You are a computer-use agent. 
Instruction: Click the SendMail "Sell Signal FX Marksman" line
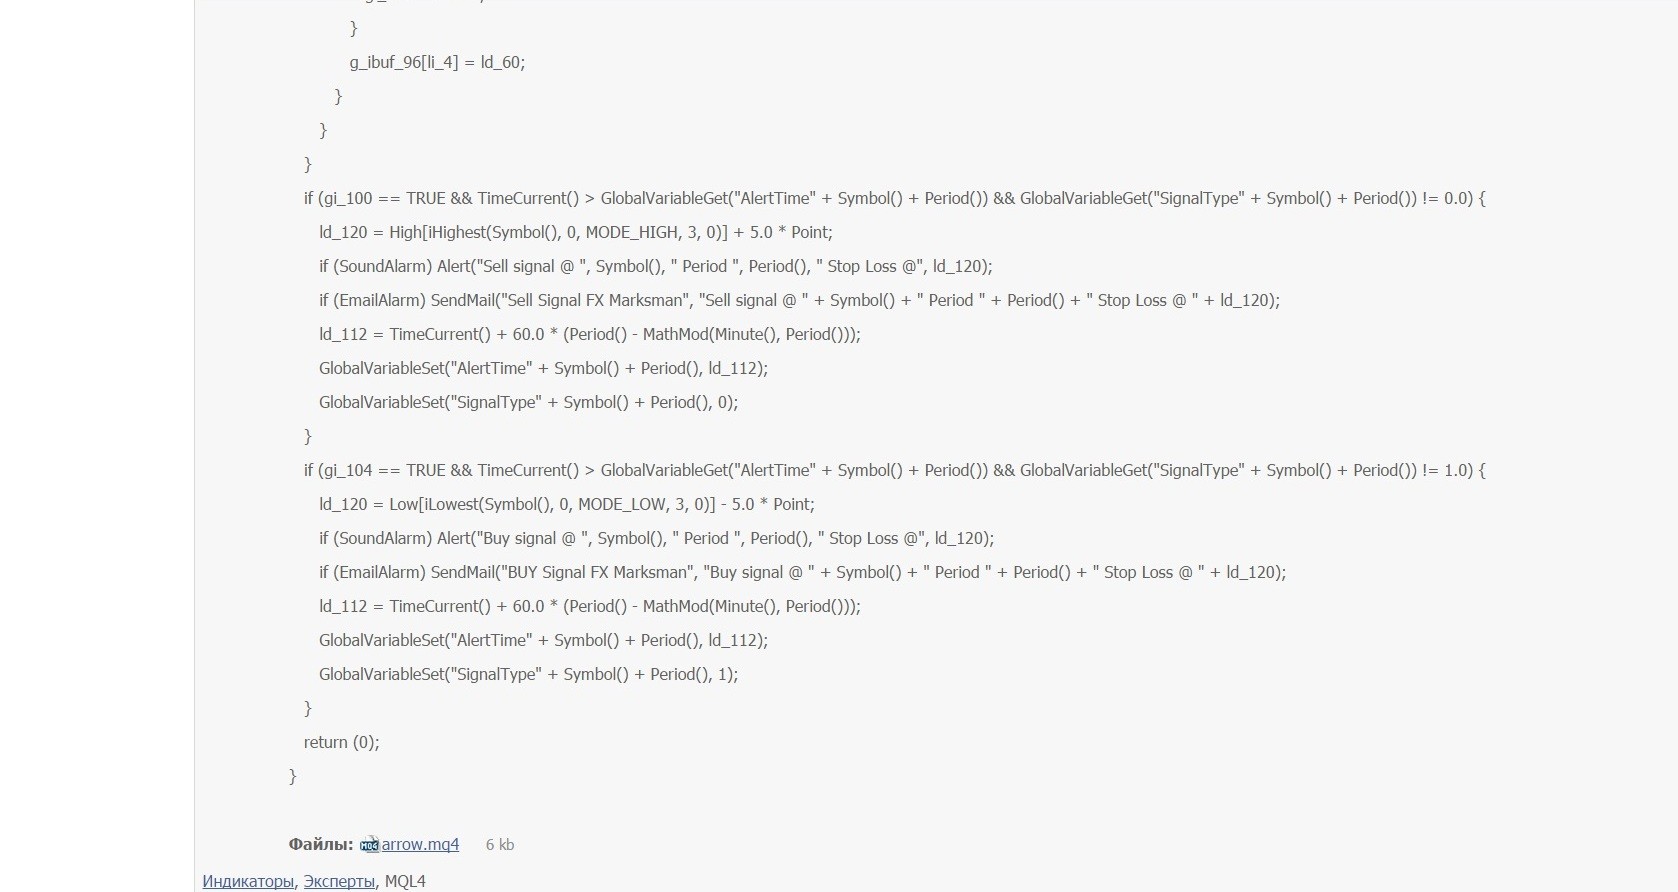pyautogui.click(x=799, y=300)
